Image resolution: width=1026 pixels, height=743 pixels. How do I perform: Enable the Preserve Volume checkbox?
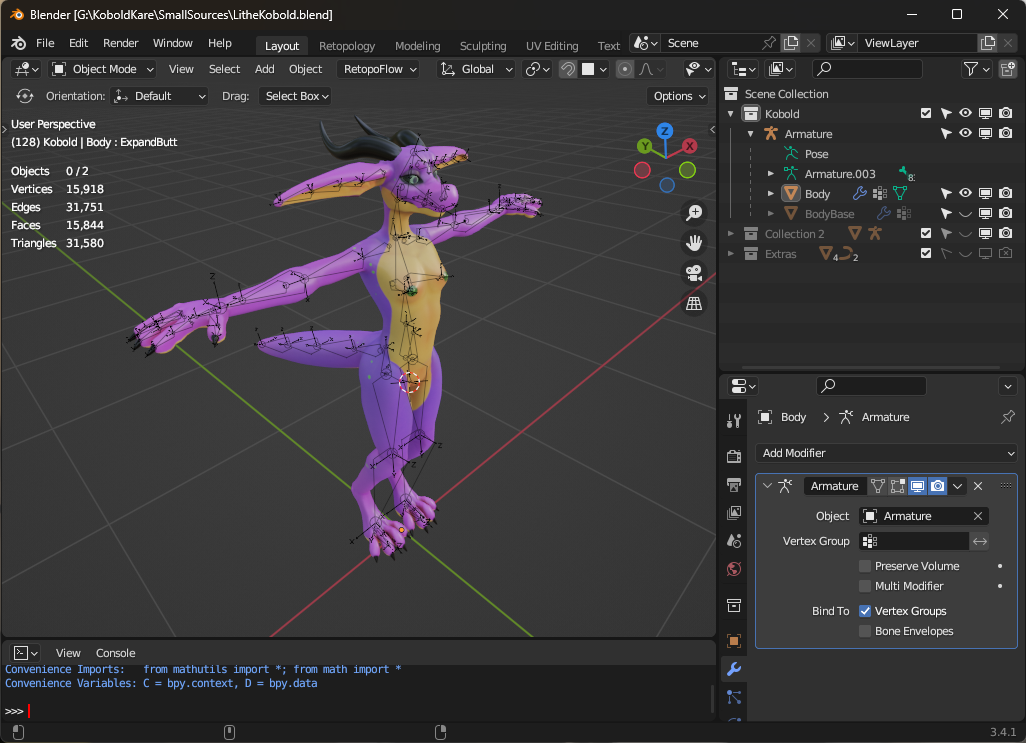click(865, 566)
